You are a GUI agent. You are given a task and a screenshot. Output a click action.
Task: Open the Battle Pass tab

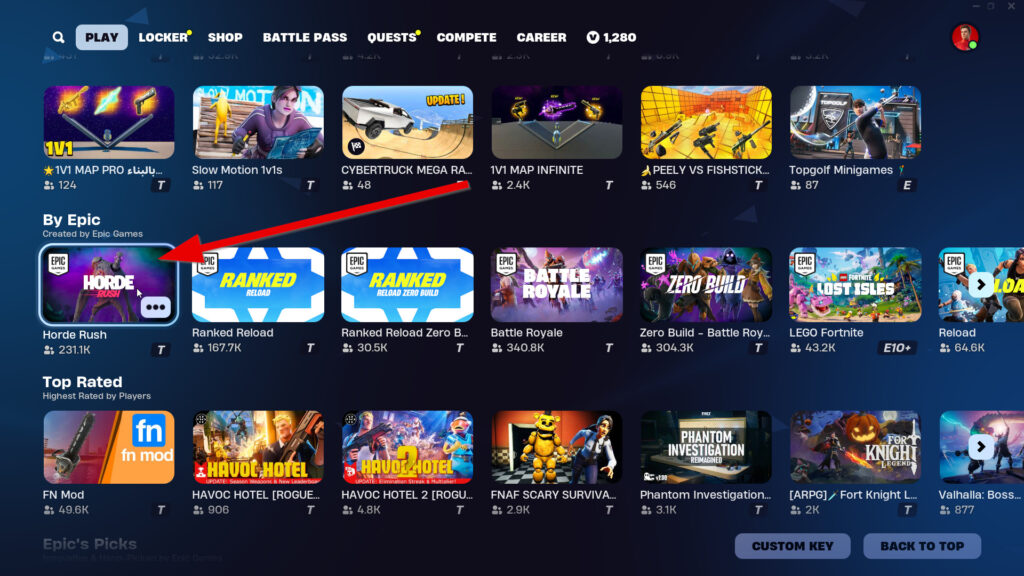305,37
